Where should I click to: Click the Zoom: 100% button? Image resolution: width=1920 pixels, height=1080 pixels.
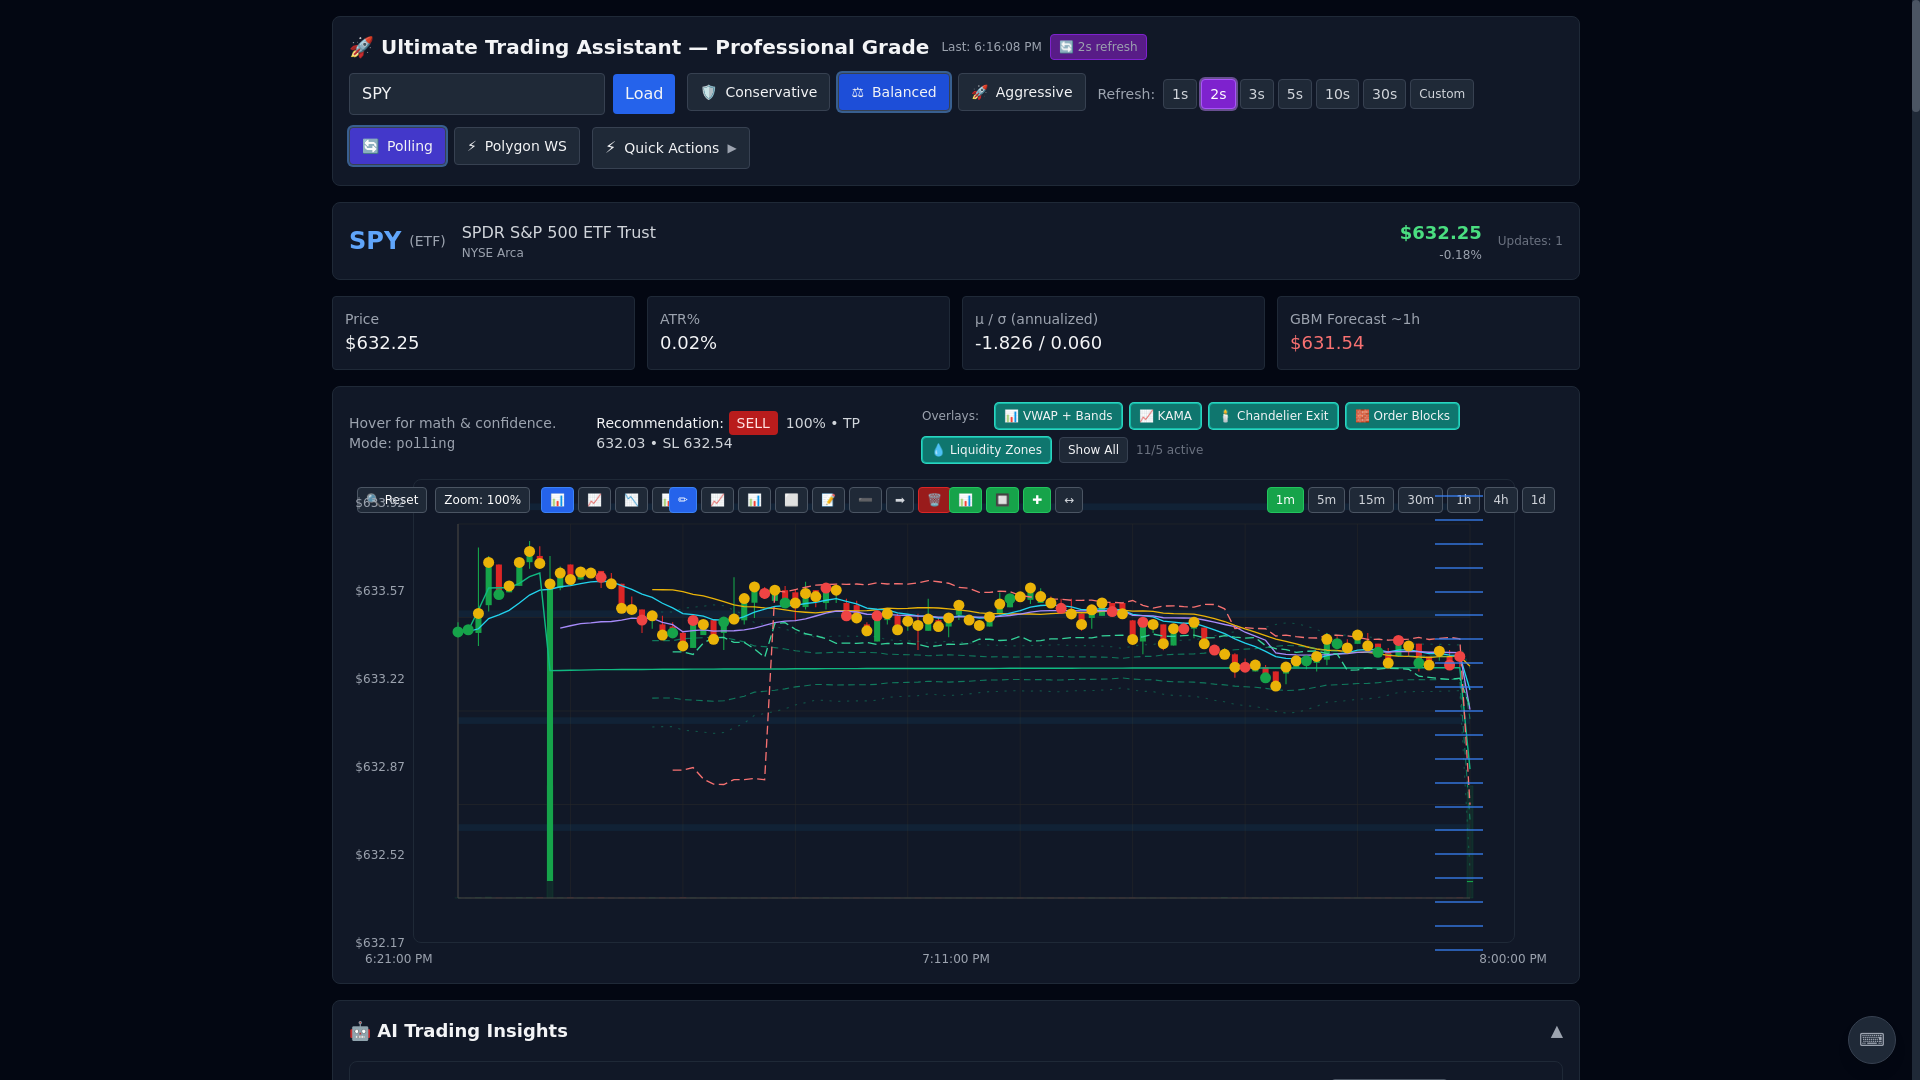(x=482, y=500)
